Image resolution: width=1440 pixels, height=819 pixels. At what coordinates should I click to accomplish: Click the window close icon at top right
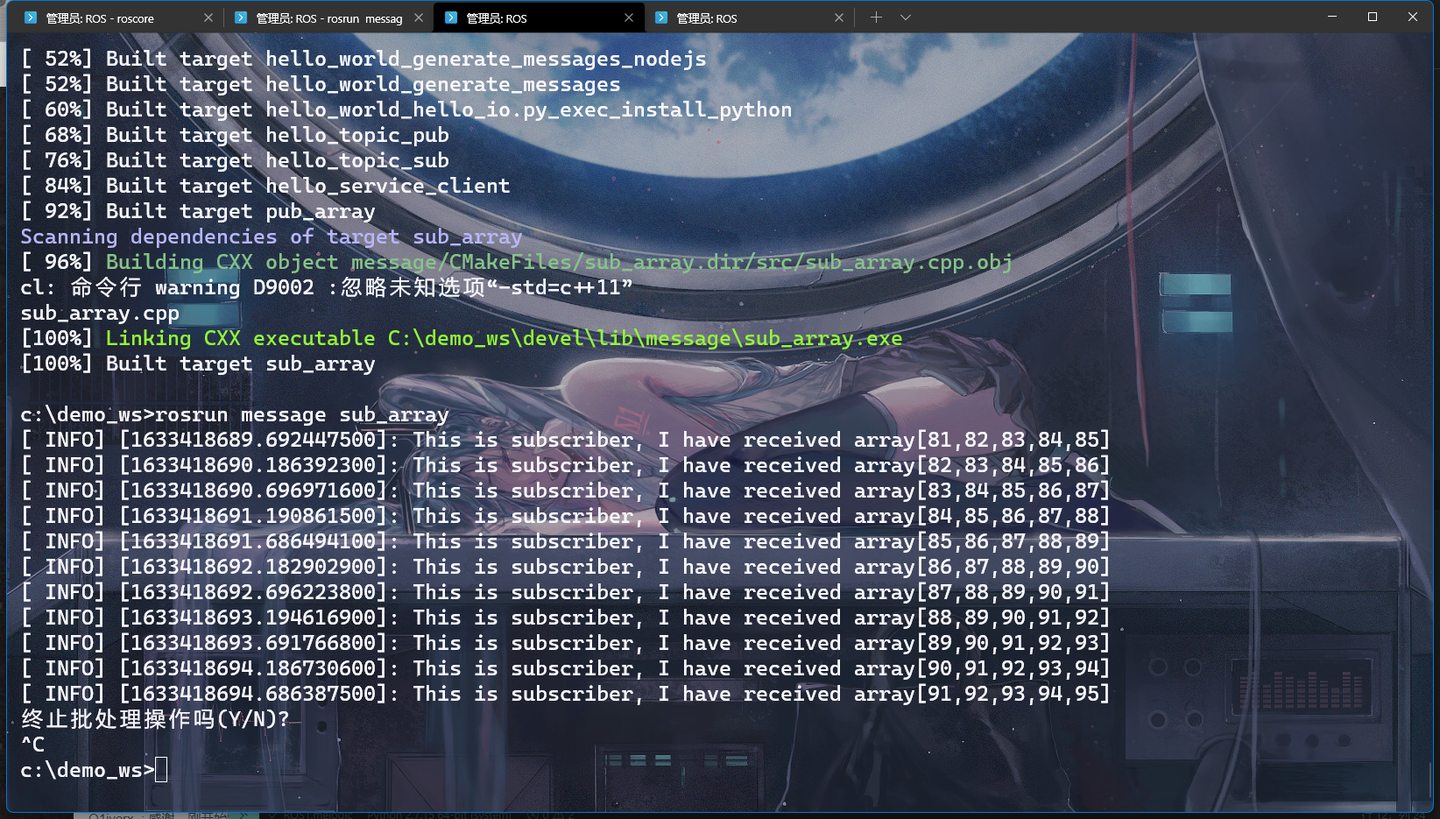point(1412,16)
